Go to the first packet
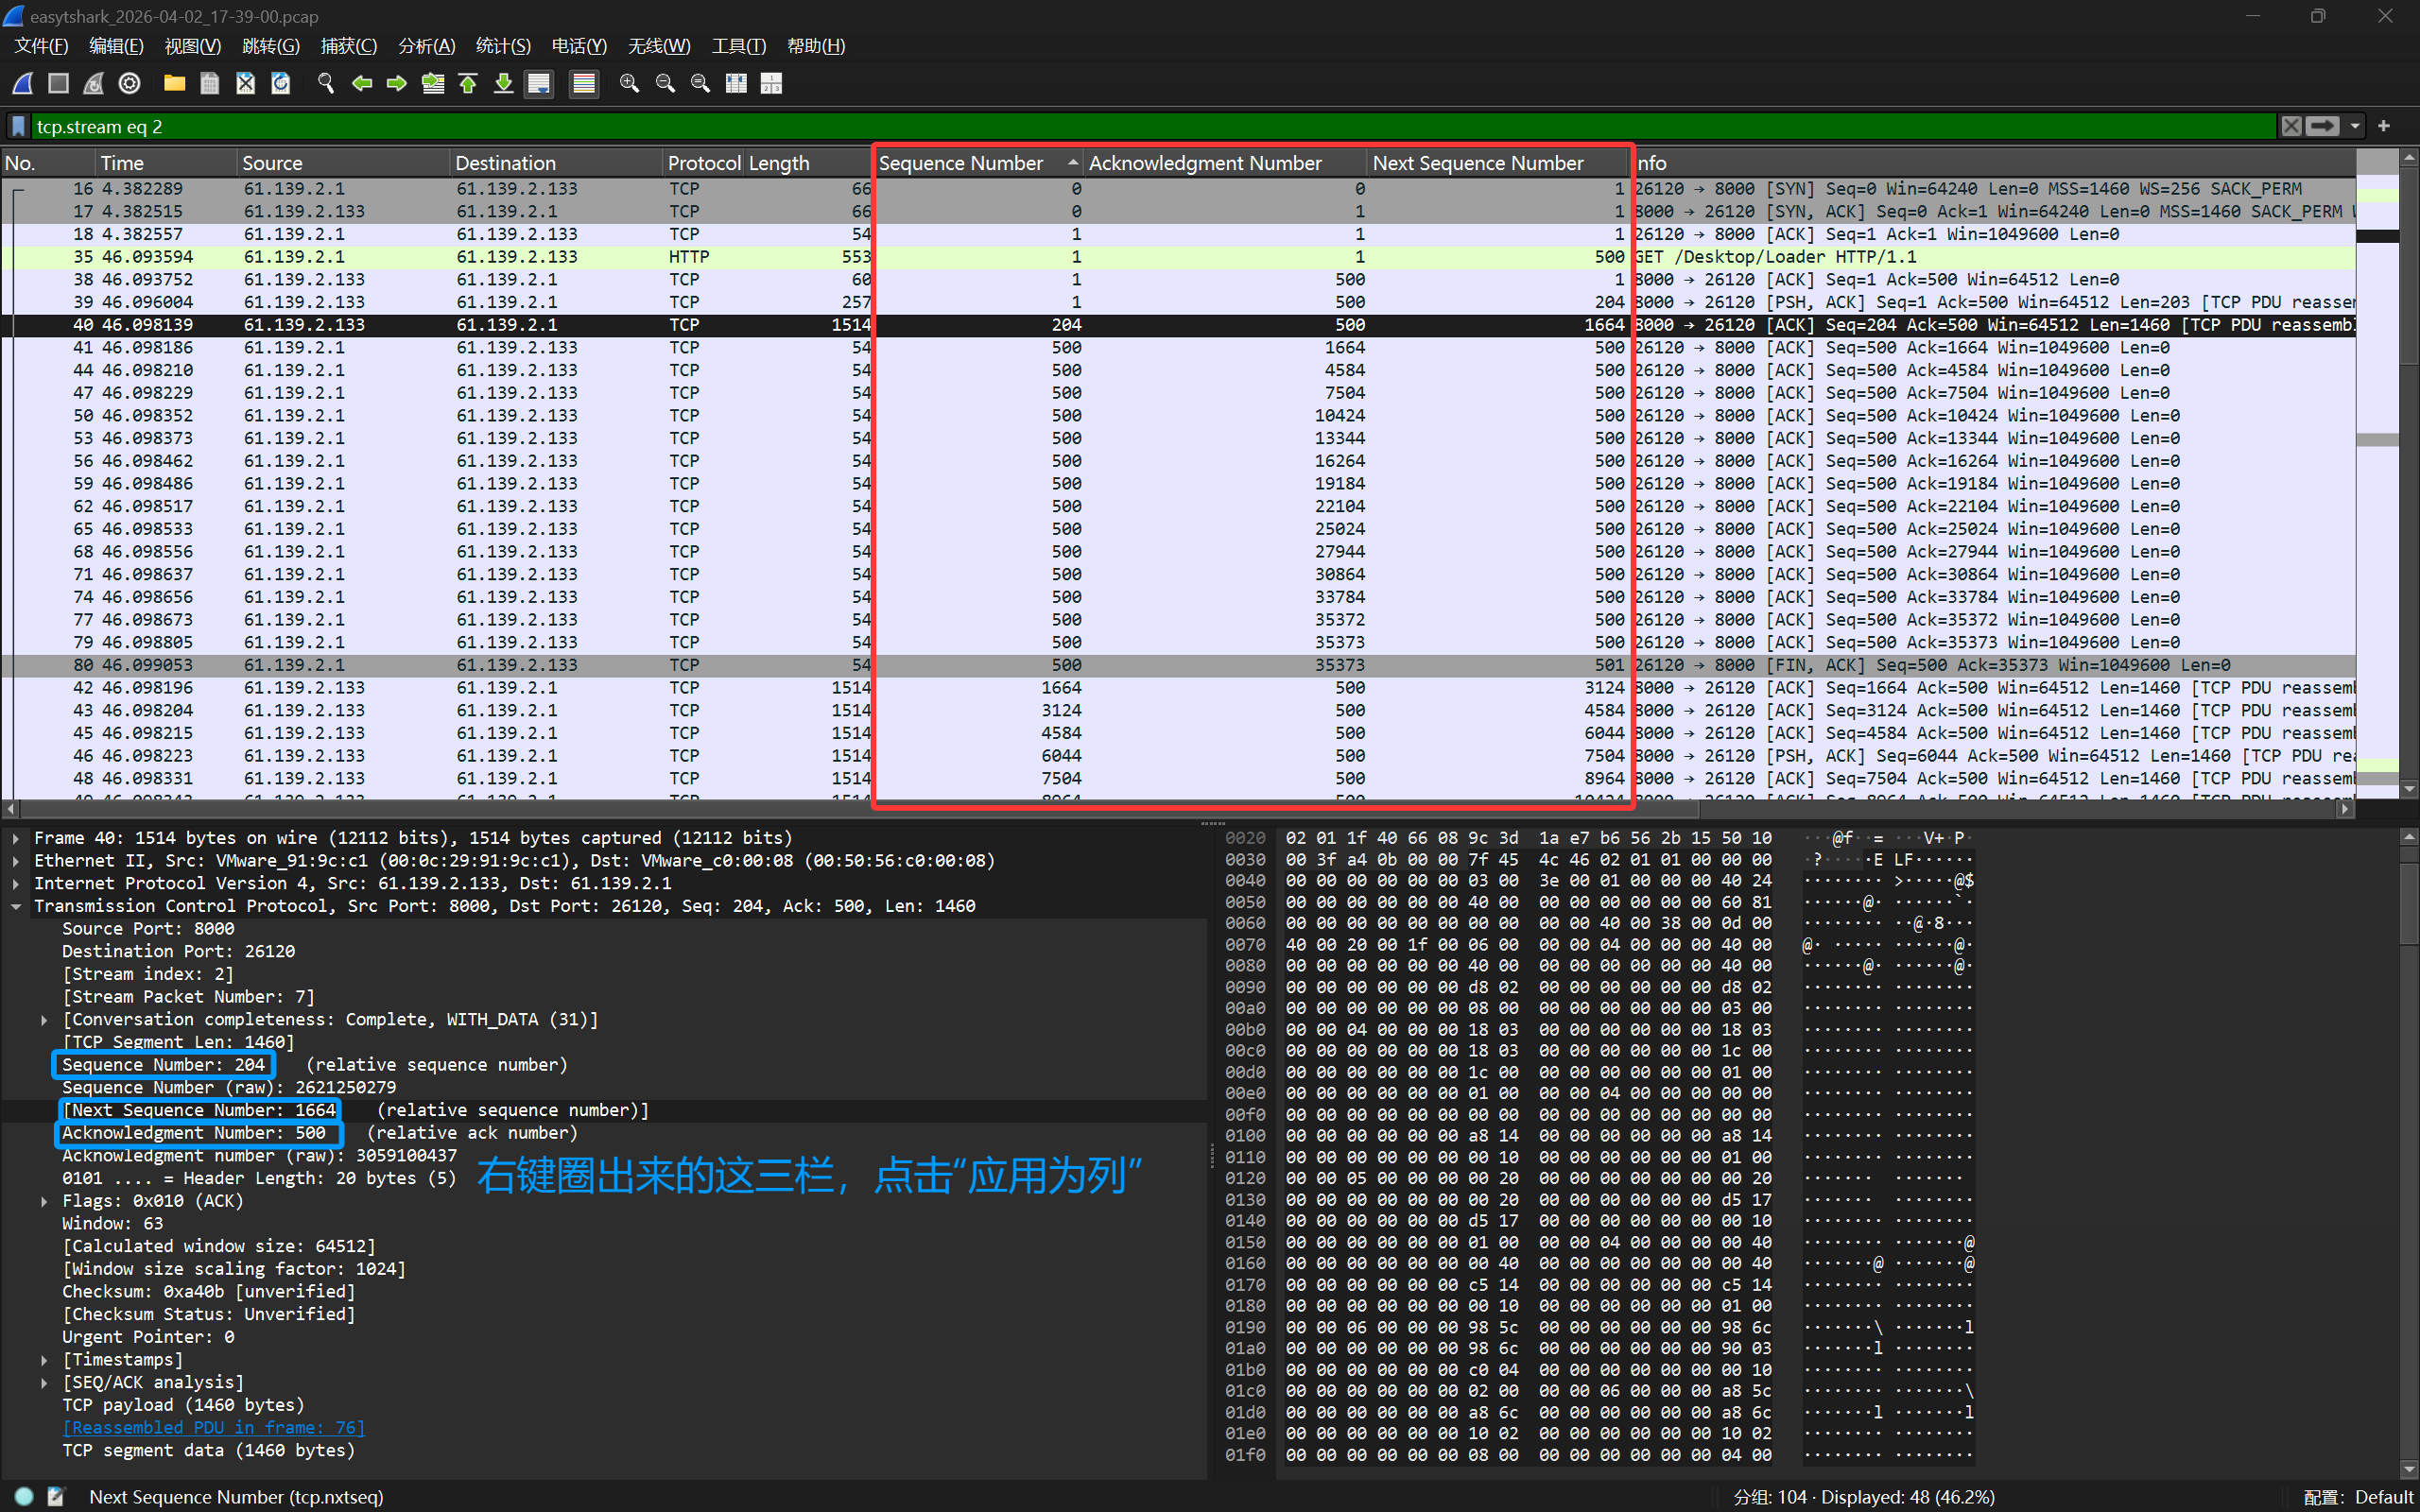Viewport: 2420px width, 1512px height. (x=468, y=84)
